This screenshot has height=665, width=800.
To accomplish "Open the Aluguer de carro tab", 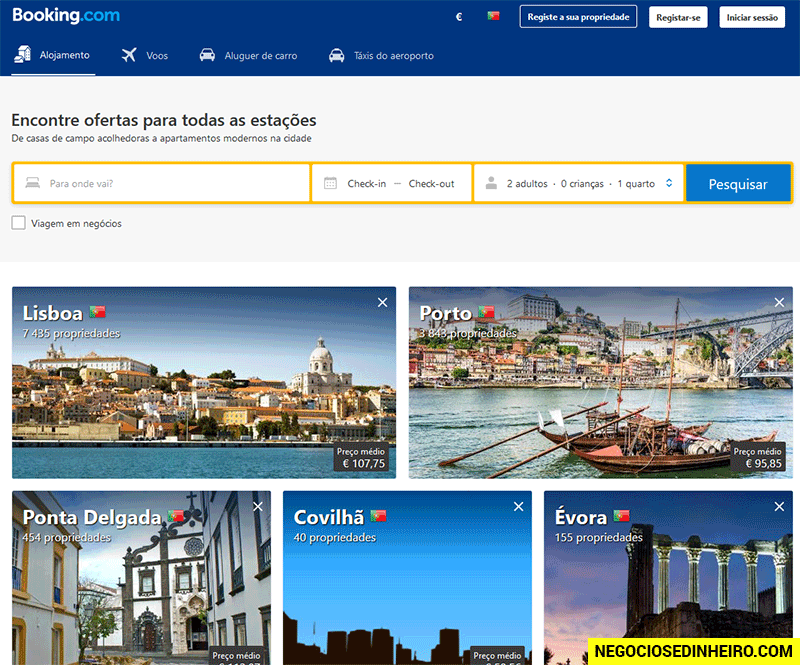I will (248, 55).
